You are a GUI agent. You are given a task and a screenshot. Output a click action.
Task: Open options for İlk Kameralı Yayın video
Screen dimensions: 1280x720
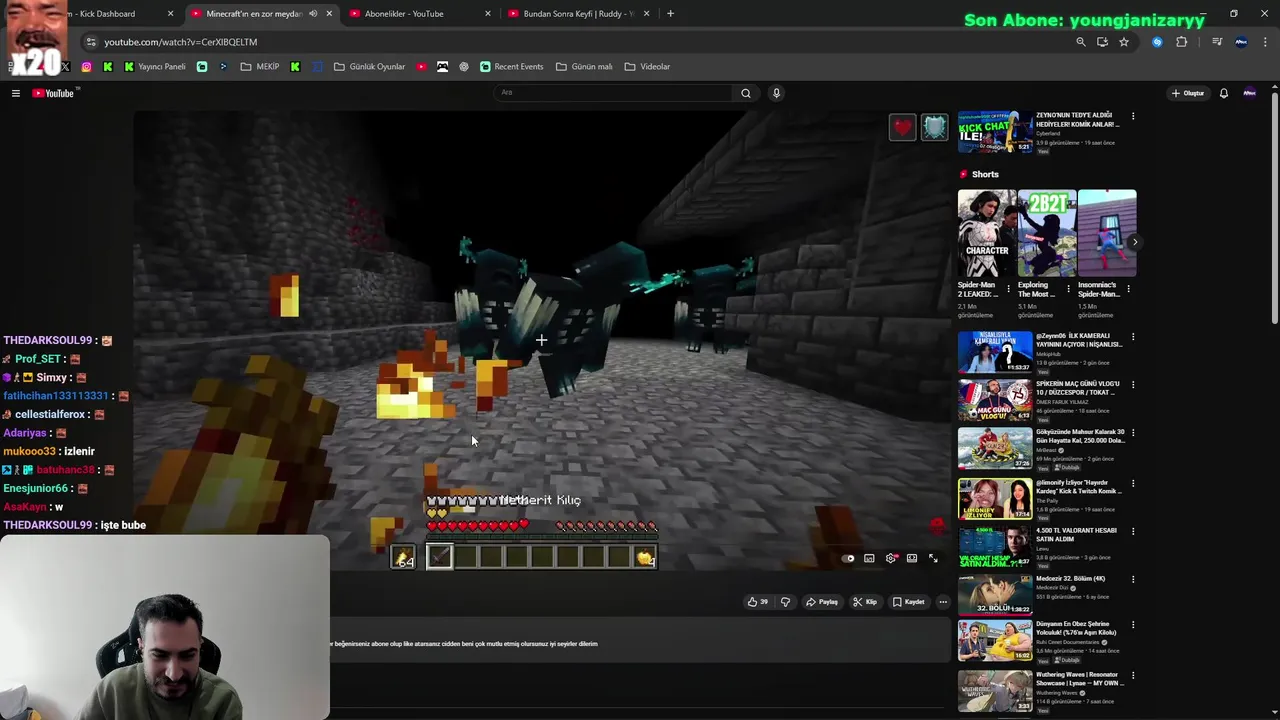click(x=1133, y=337)
